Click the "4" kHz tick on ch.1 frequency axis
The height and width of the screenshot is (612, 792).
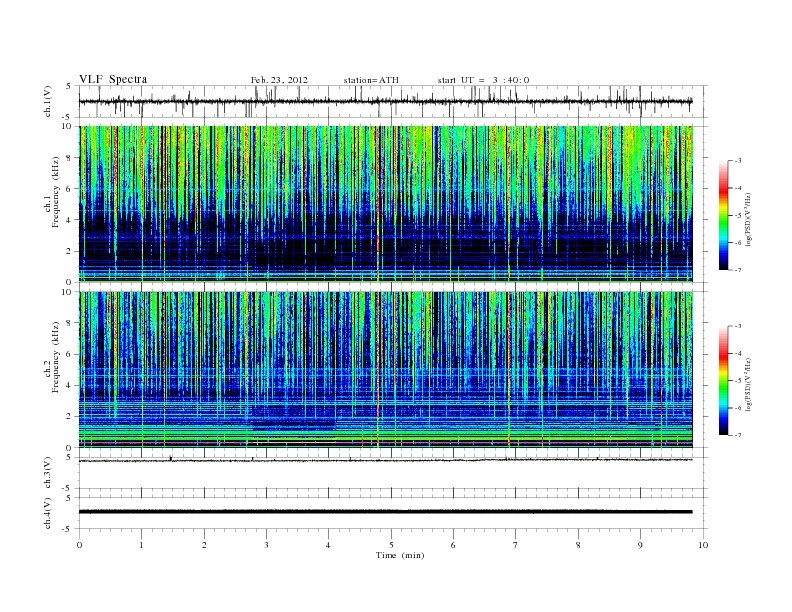click(x=70, y=220)
